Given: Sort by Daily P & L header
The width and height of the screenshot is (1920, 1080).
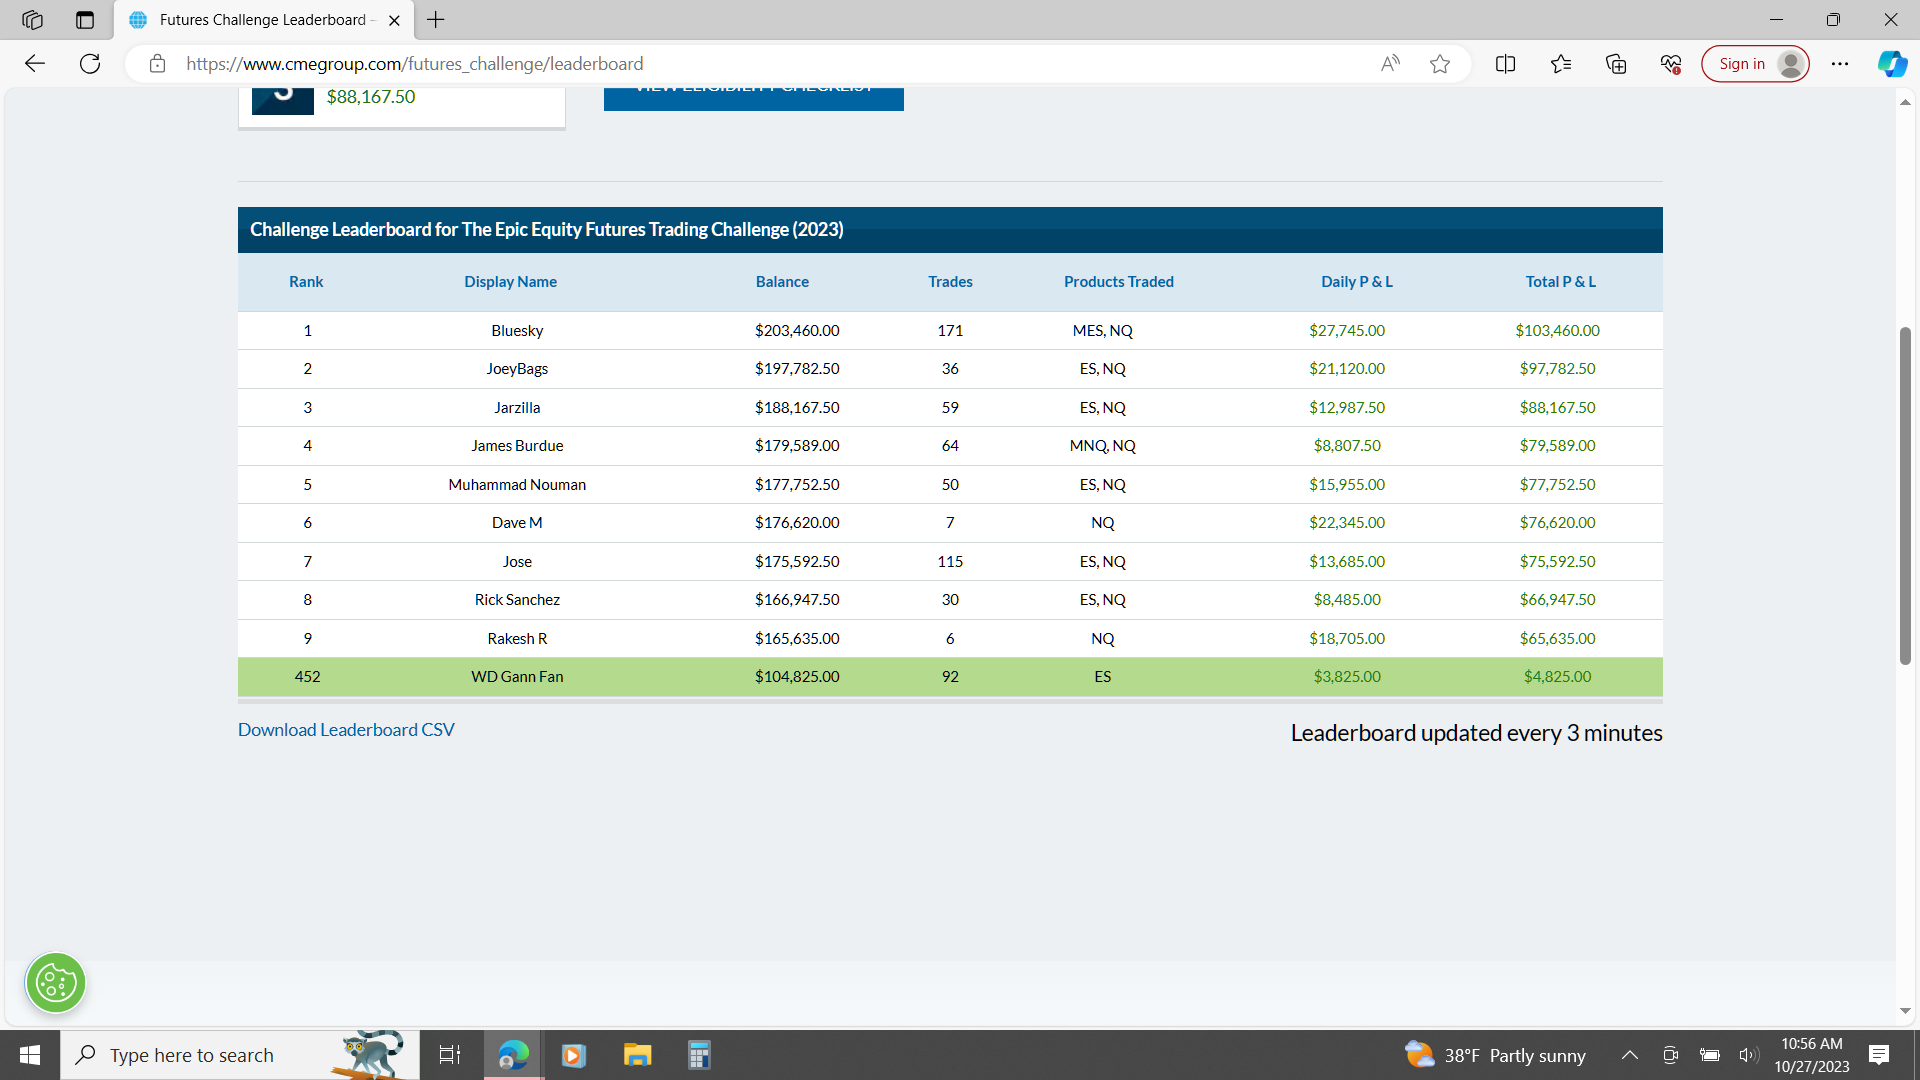Looking at the screenshot, I should click(1357, 282).
